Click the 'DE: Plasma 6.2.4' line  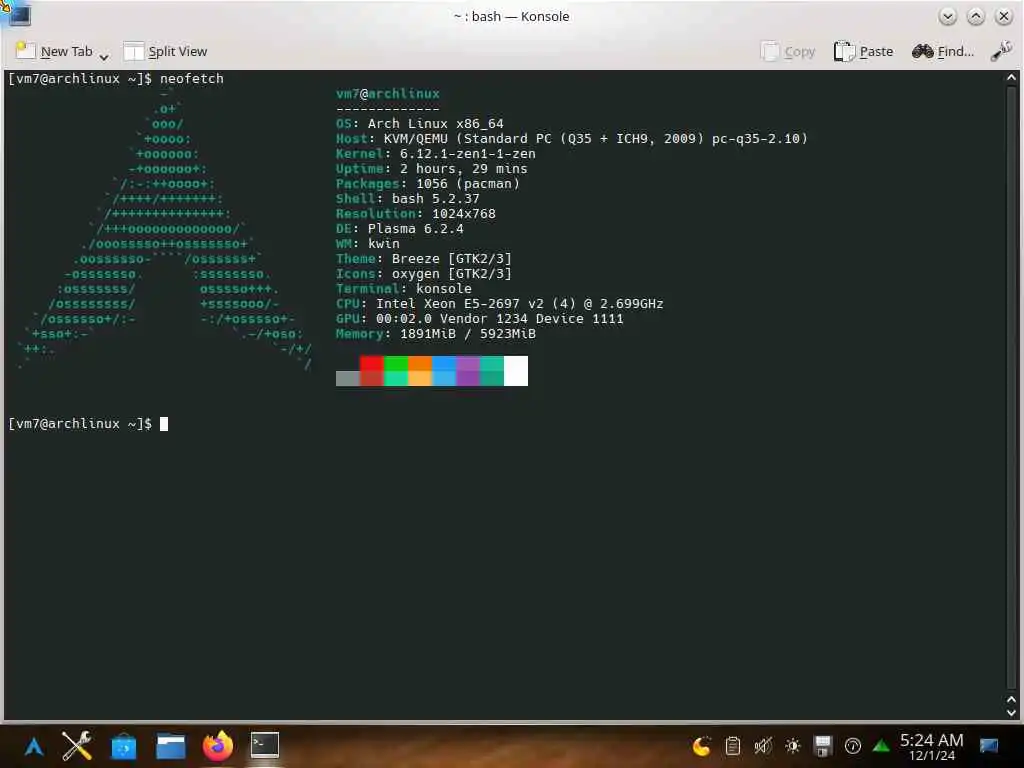(400, 229)
